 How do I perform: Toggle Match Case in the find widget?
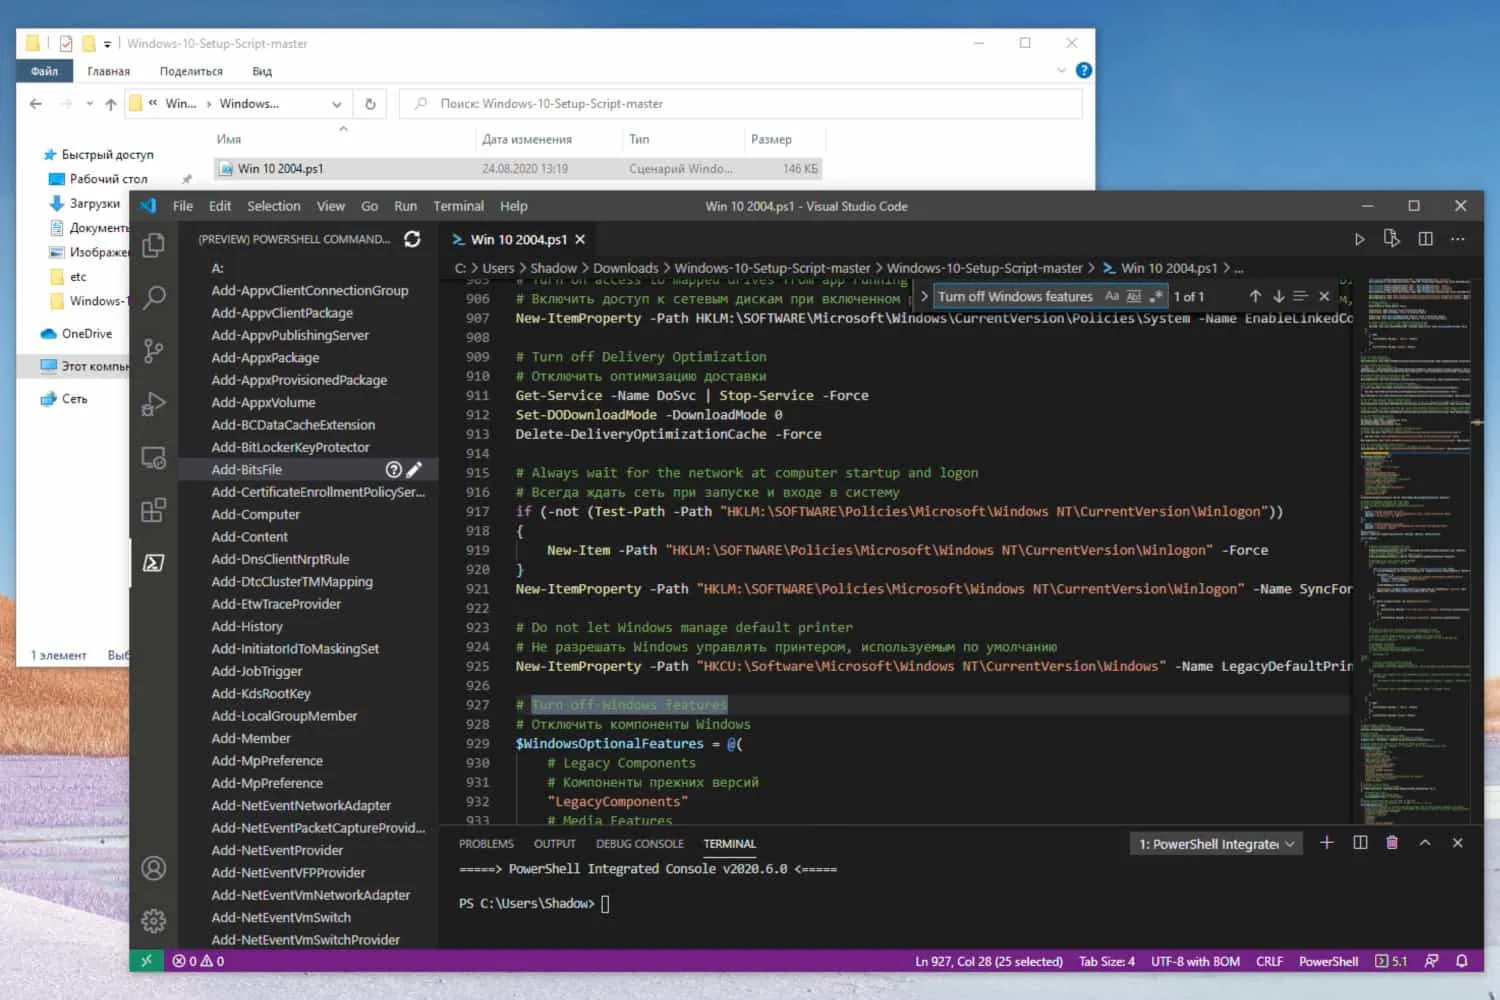pos(1112,295)
